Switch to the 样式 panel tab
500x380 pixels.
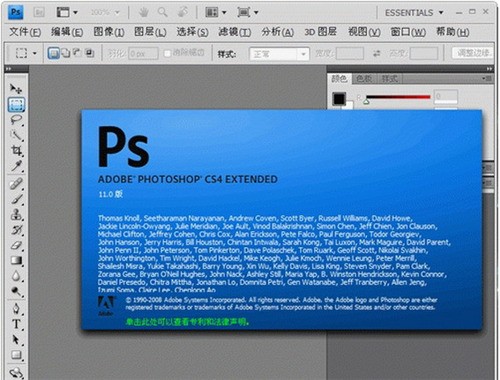389,79
